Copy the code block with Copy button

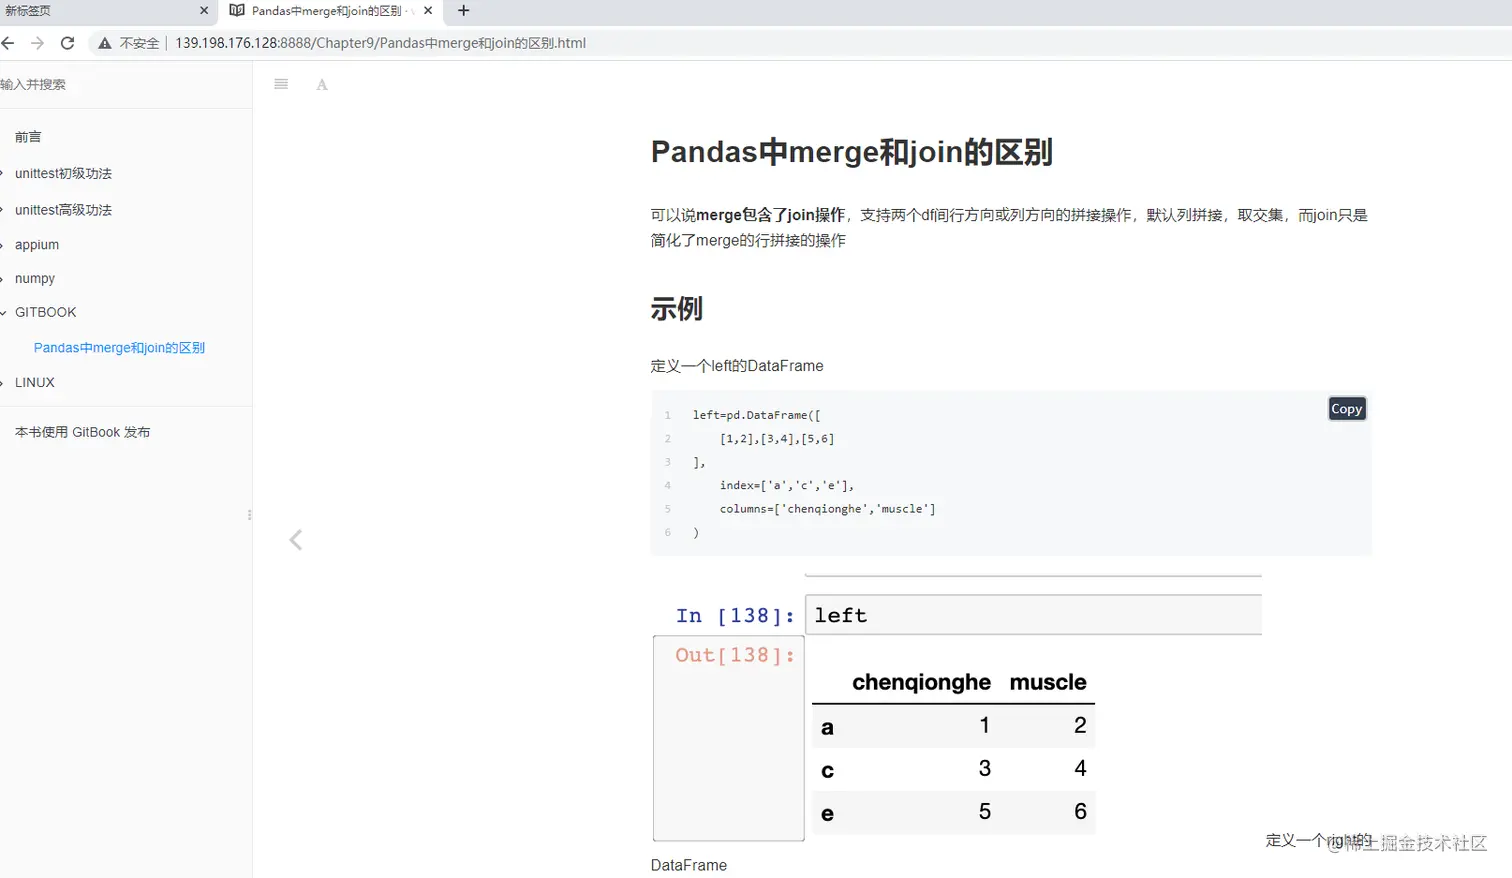pos(1347,409)
